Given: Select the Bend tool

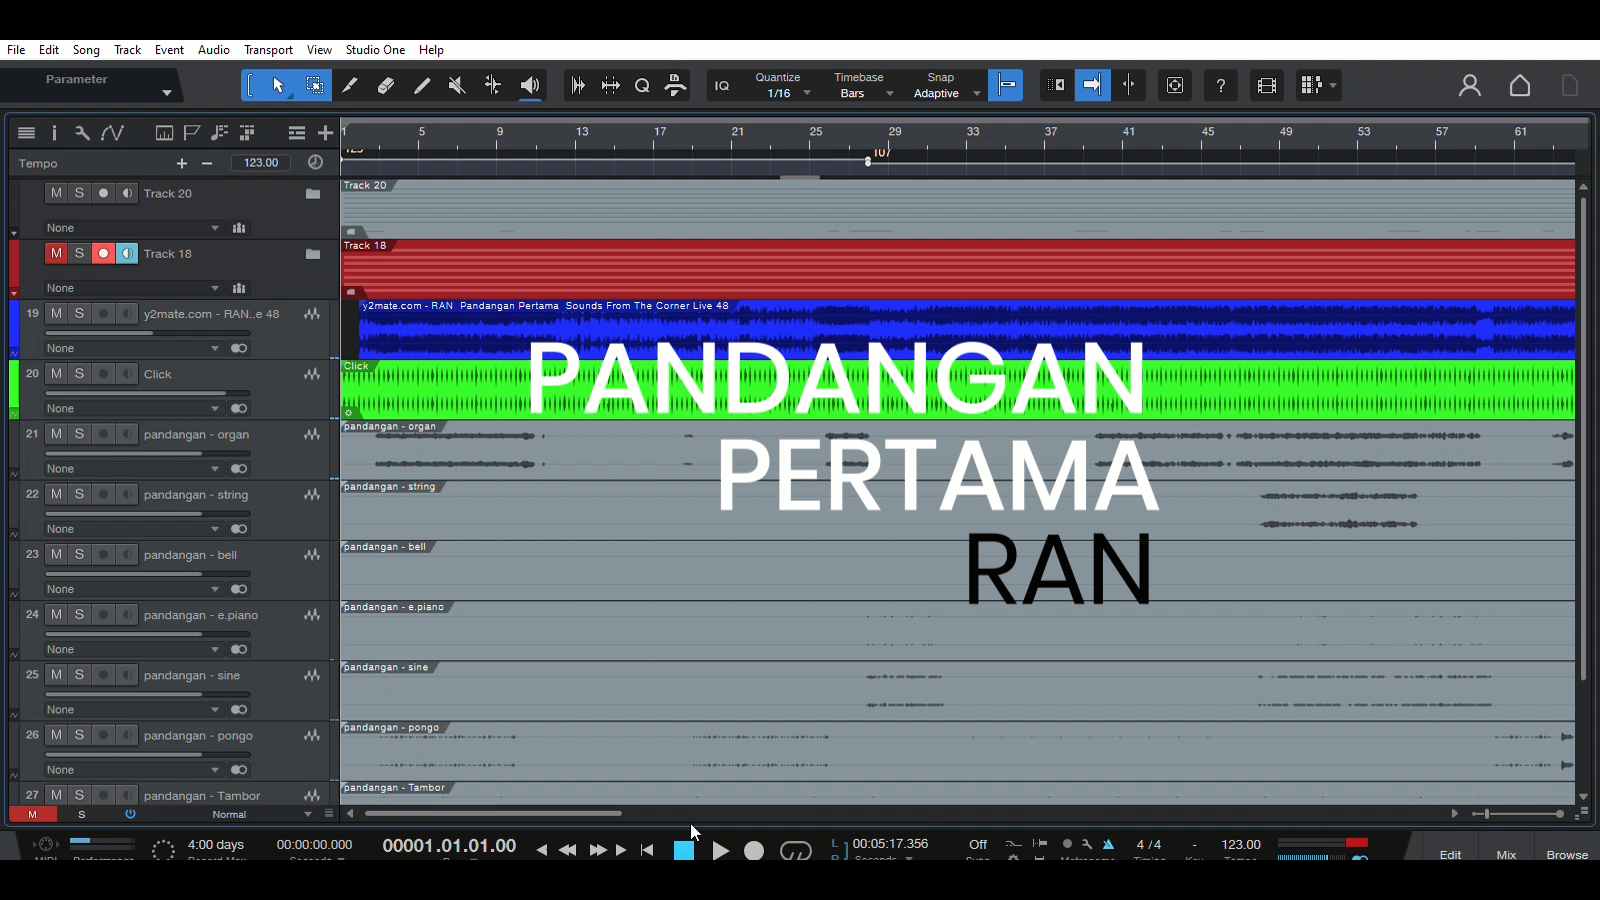Looking at the screenshot, I should point(493,86).
